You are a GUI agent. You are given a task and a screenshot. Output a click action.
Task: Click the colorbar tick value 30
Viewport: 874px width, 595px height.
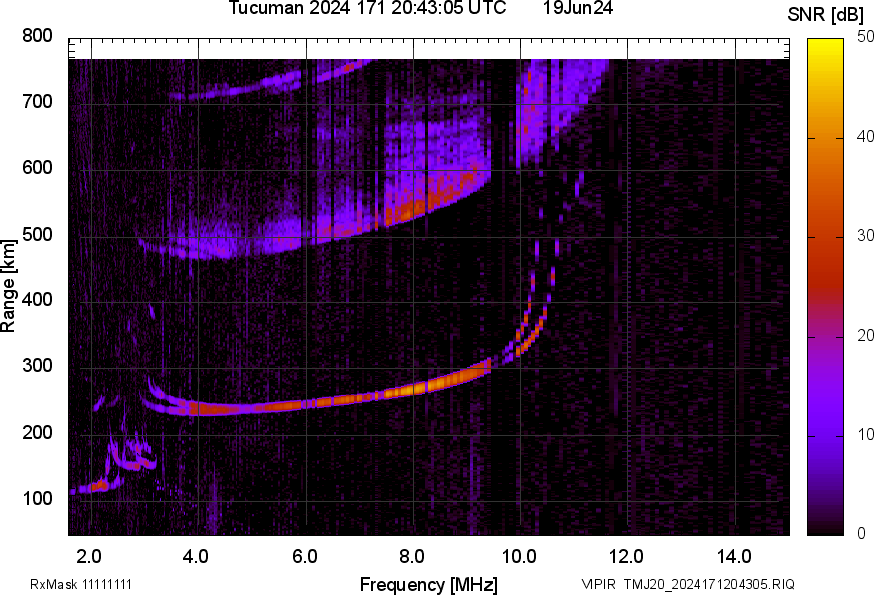click(x=865, y=236)
